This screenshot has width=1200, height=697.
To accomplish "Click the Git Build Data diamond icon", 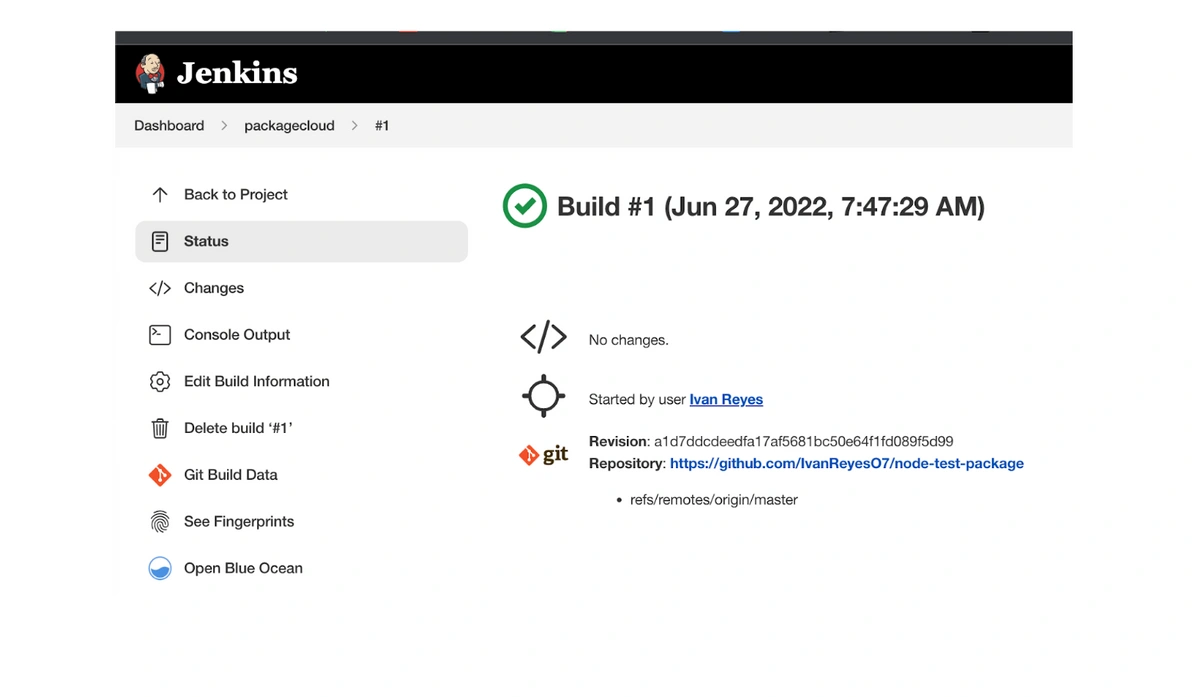I will click(160, 475).
